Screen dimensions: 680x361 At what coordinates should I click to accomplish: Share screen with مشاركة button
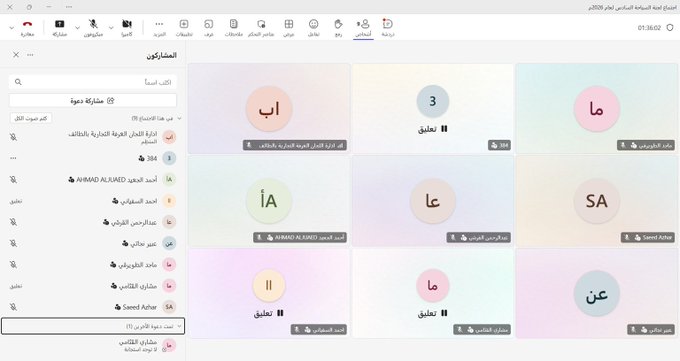point(59,27)
